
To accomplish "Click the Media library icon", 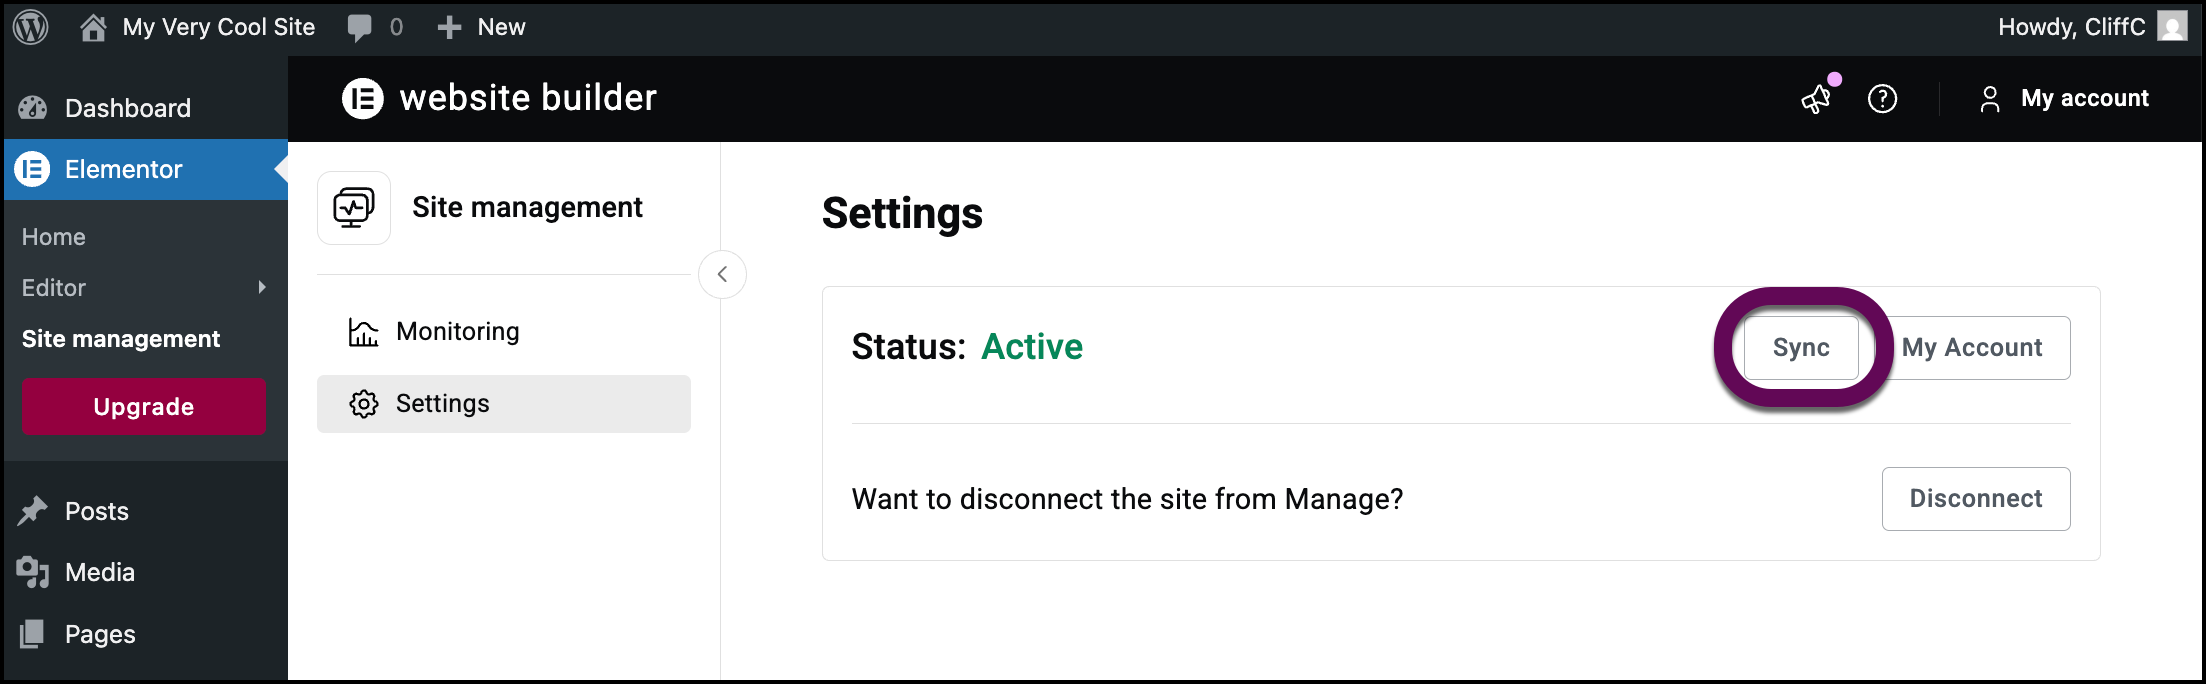I will 33,572.
